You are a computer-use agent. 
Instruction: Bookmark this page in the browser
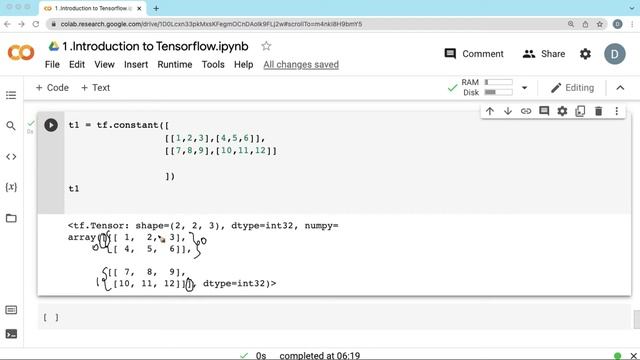coord(600,24)
